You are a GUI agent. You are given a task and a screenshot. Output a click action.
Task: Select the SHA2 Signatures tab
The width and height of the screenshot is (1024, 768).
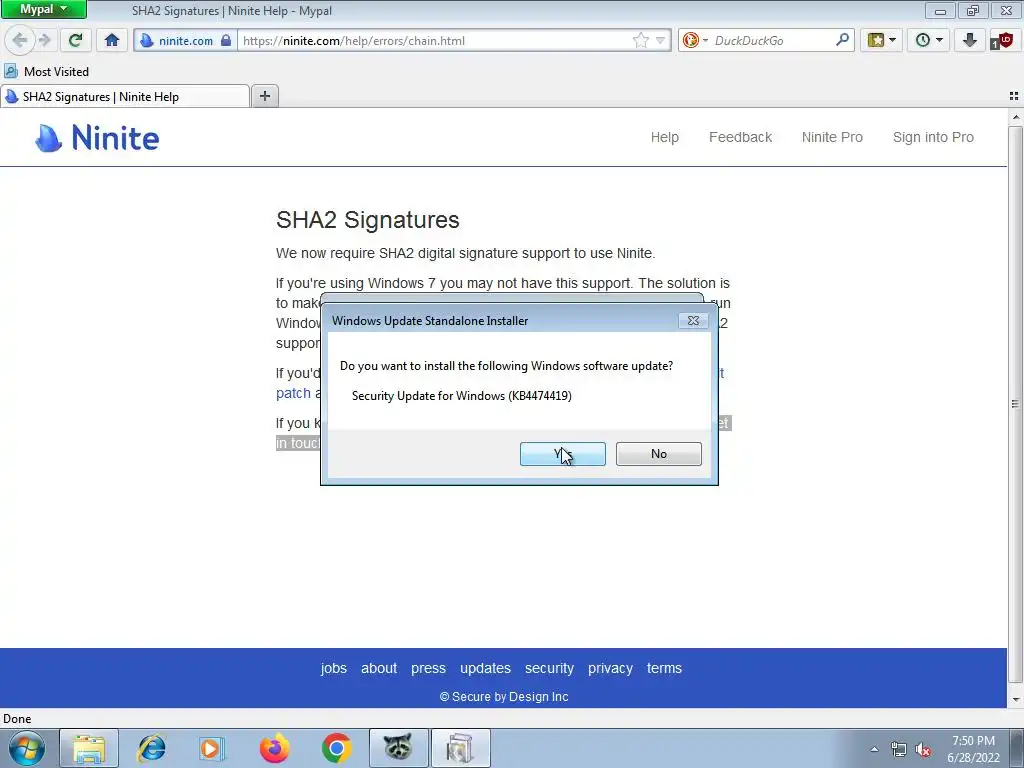click(x=125, y=97)
